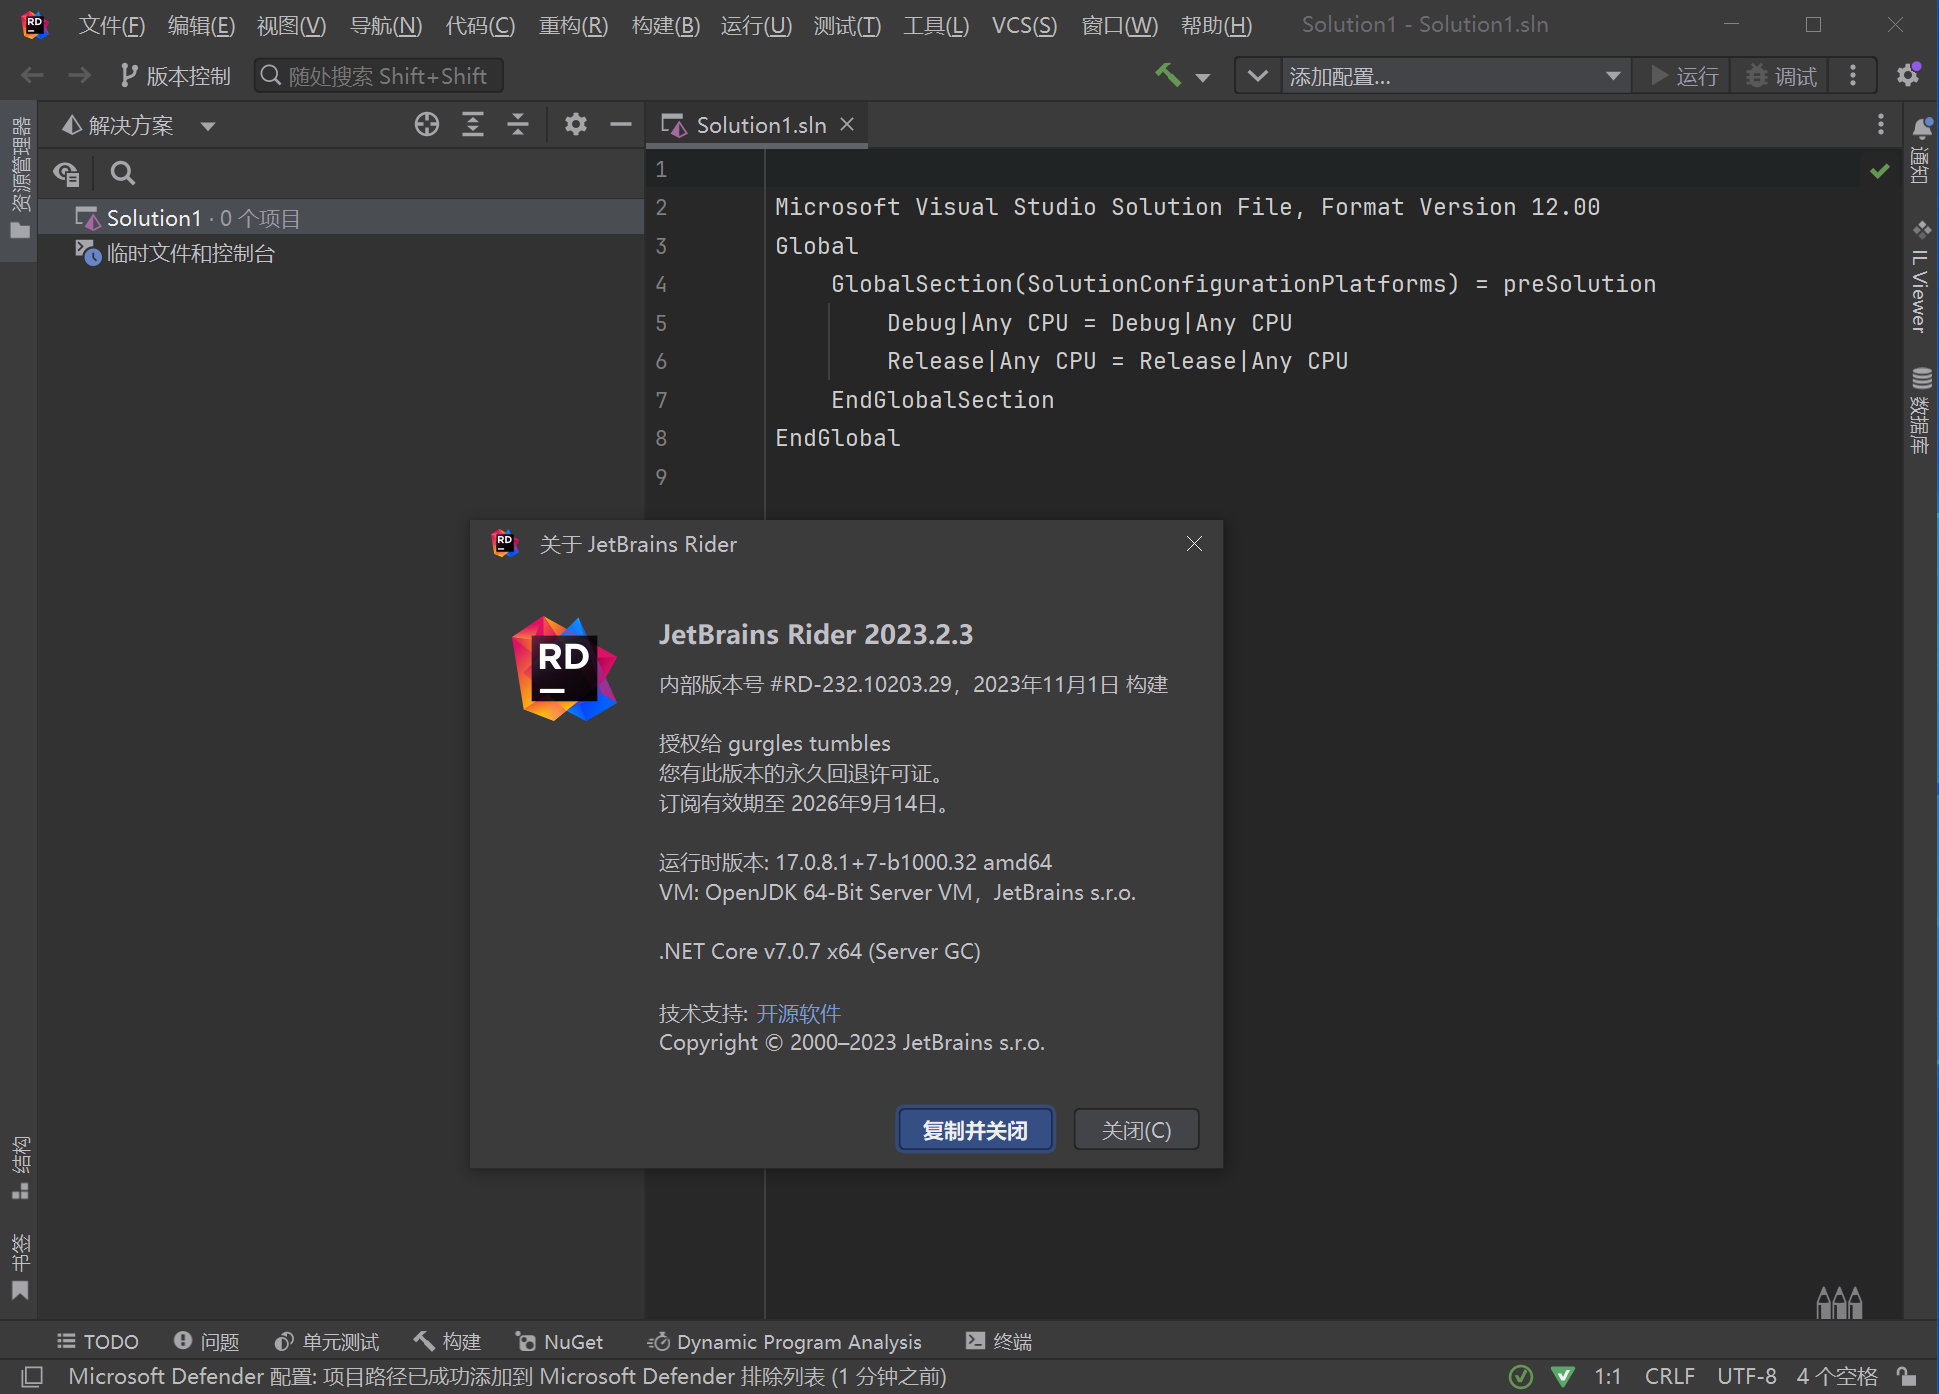Click the UTF-8 encoding indicator
1939x1394 pixels.
pyautogui.click(x=1746, y=1376)
